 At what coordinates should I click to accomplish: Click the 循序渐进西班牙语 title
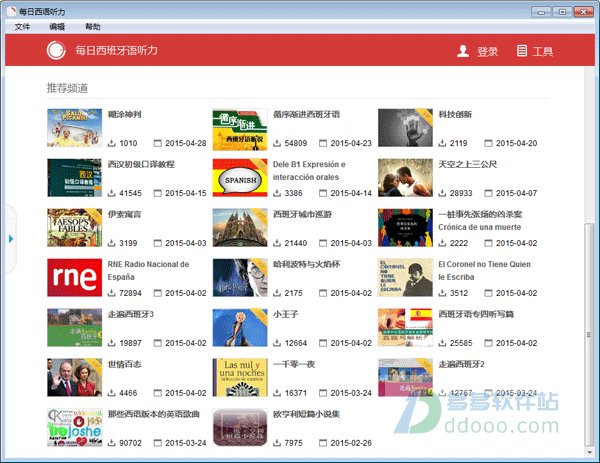click(307, 114)
